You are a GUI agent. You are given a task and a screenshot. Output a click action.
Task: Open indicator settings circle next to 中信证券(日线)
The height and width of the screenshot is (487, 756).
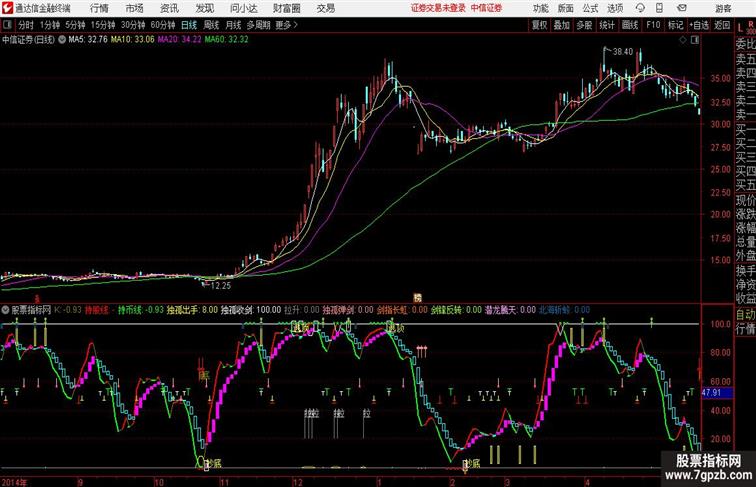pos(62,40)
